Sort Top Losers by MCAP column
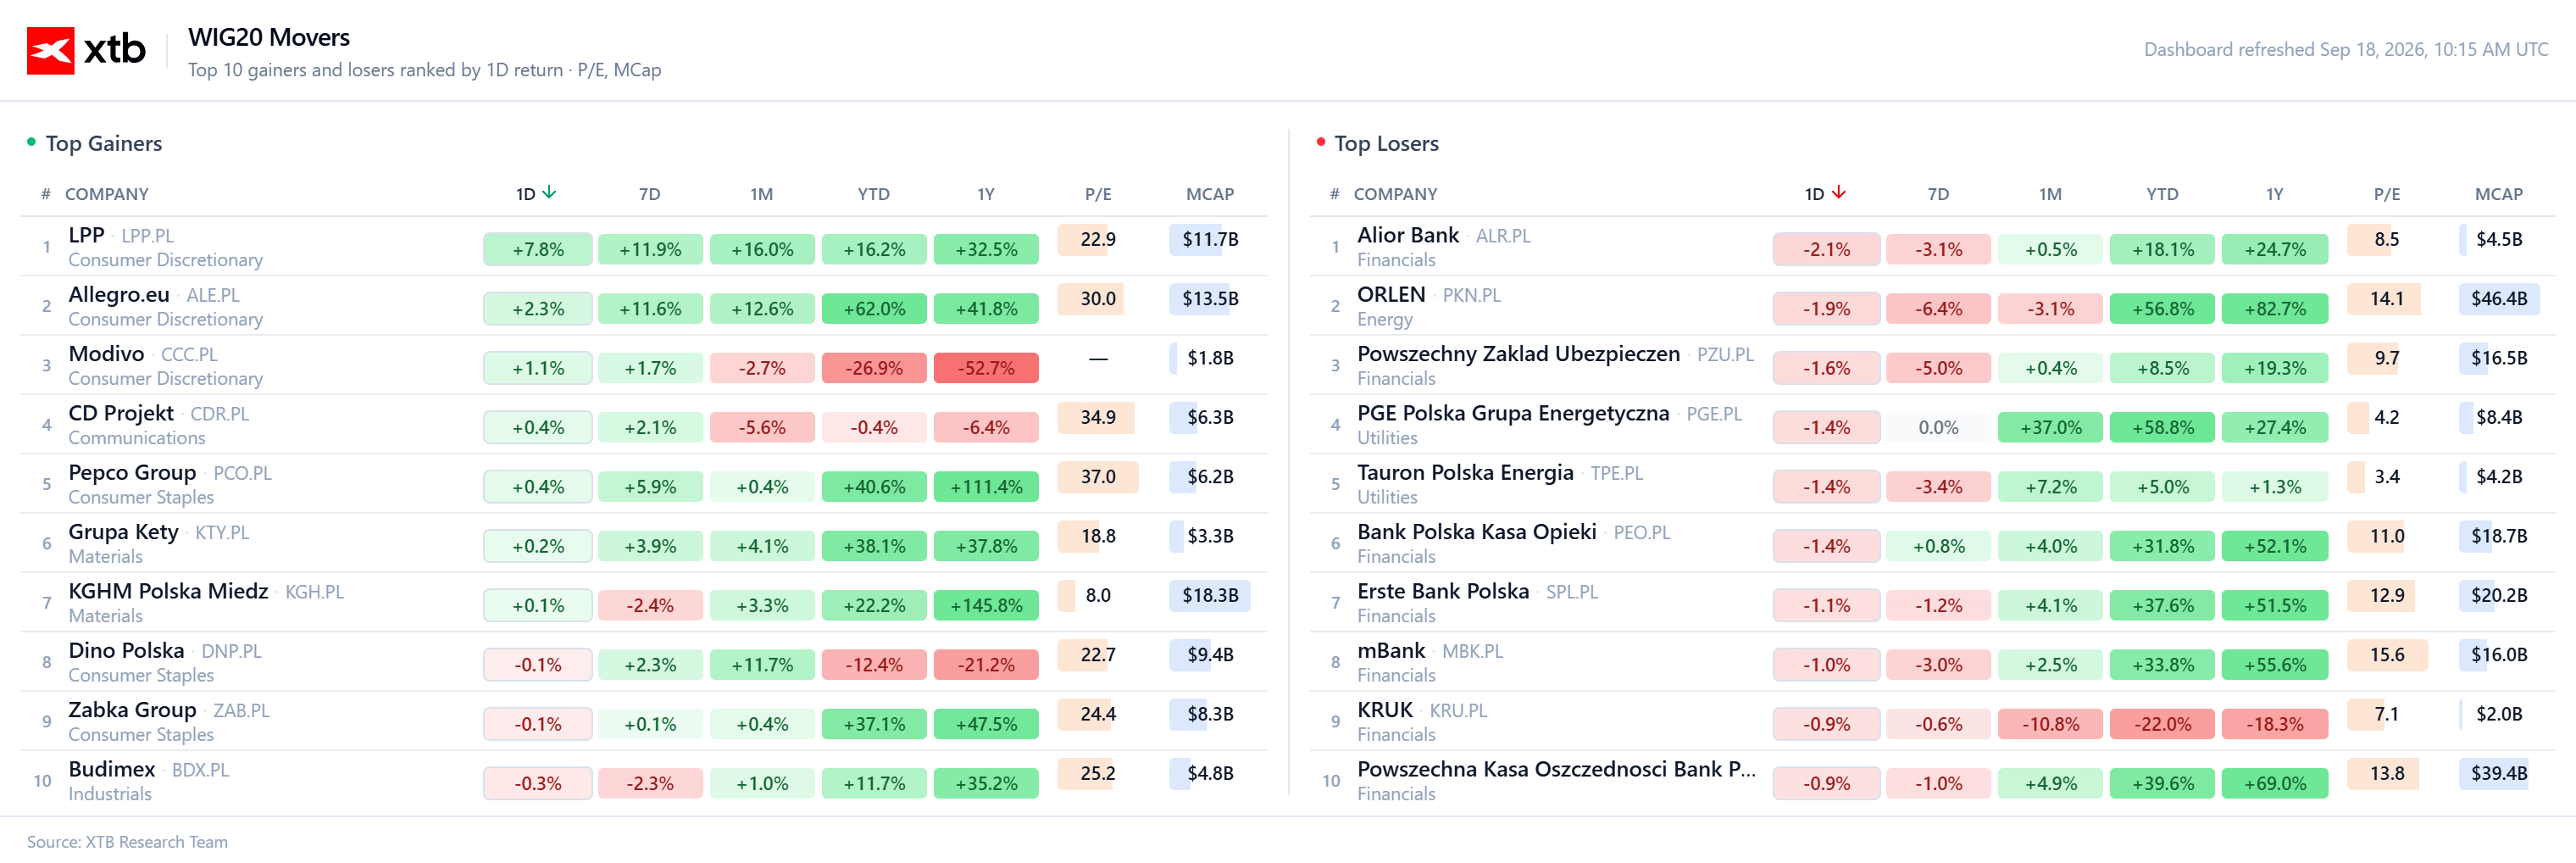2576x863 pixels. click(x=2498, y=194)
